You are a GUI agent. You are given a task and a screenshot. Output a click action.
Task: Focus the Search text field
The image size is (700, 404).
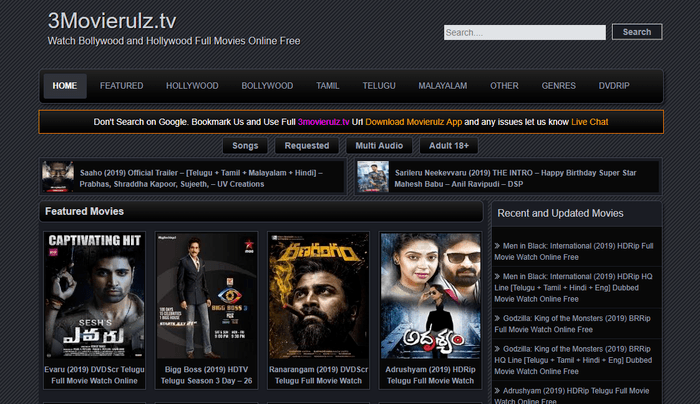coord(524,32)
